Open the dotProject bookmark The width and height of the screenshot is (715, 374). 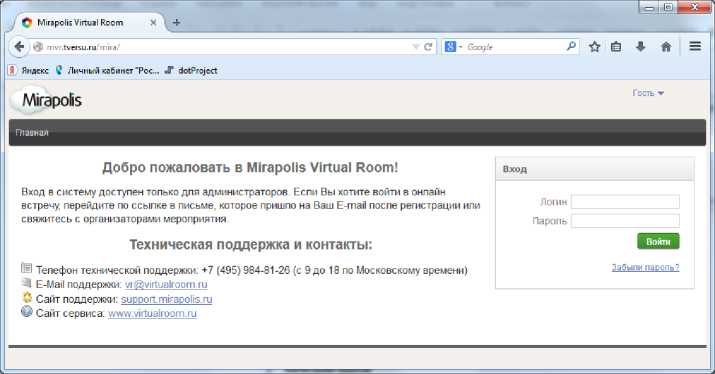pos(191,71)
